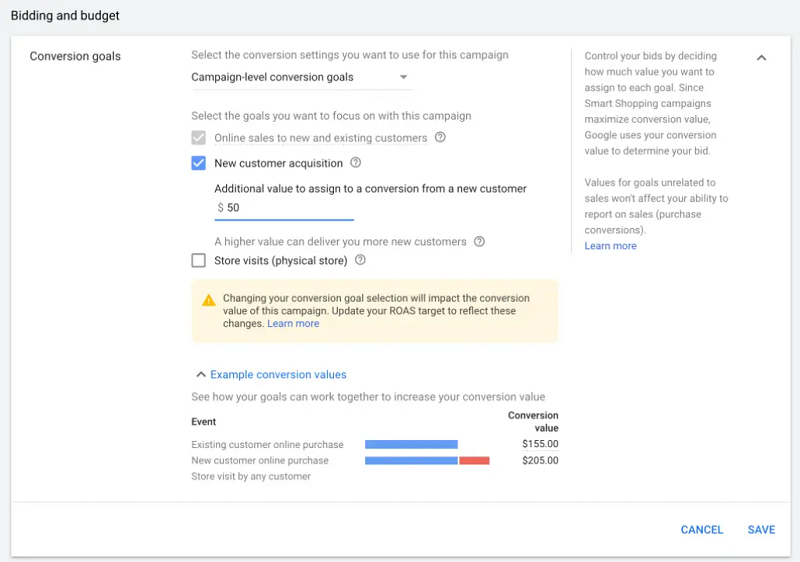800x562 pixels.
Task: Click help icon beside Store visits option
Action: [360, 261]
